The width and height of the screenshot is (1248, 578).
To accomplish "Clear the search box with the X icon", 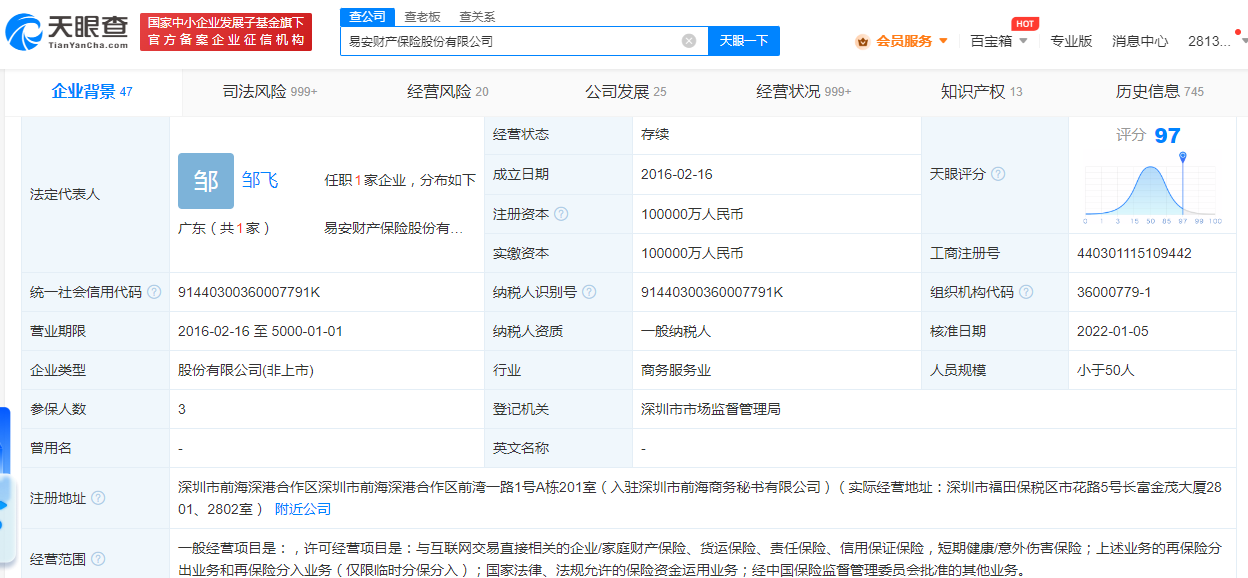I will (689, 41).
